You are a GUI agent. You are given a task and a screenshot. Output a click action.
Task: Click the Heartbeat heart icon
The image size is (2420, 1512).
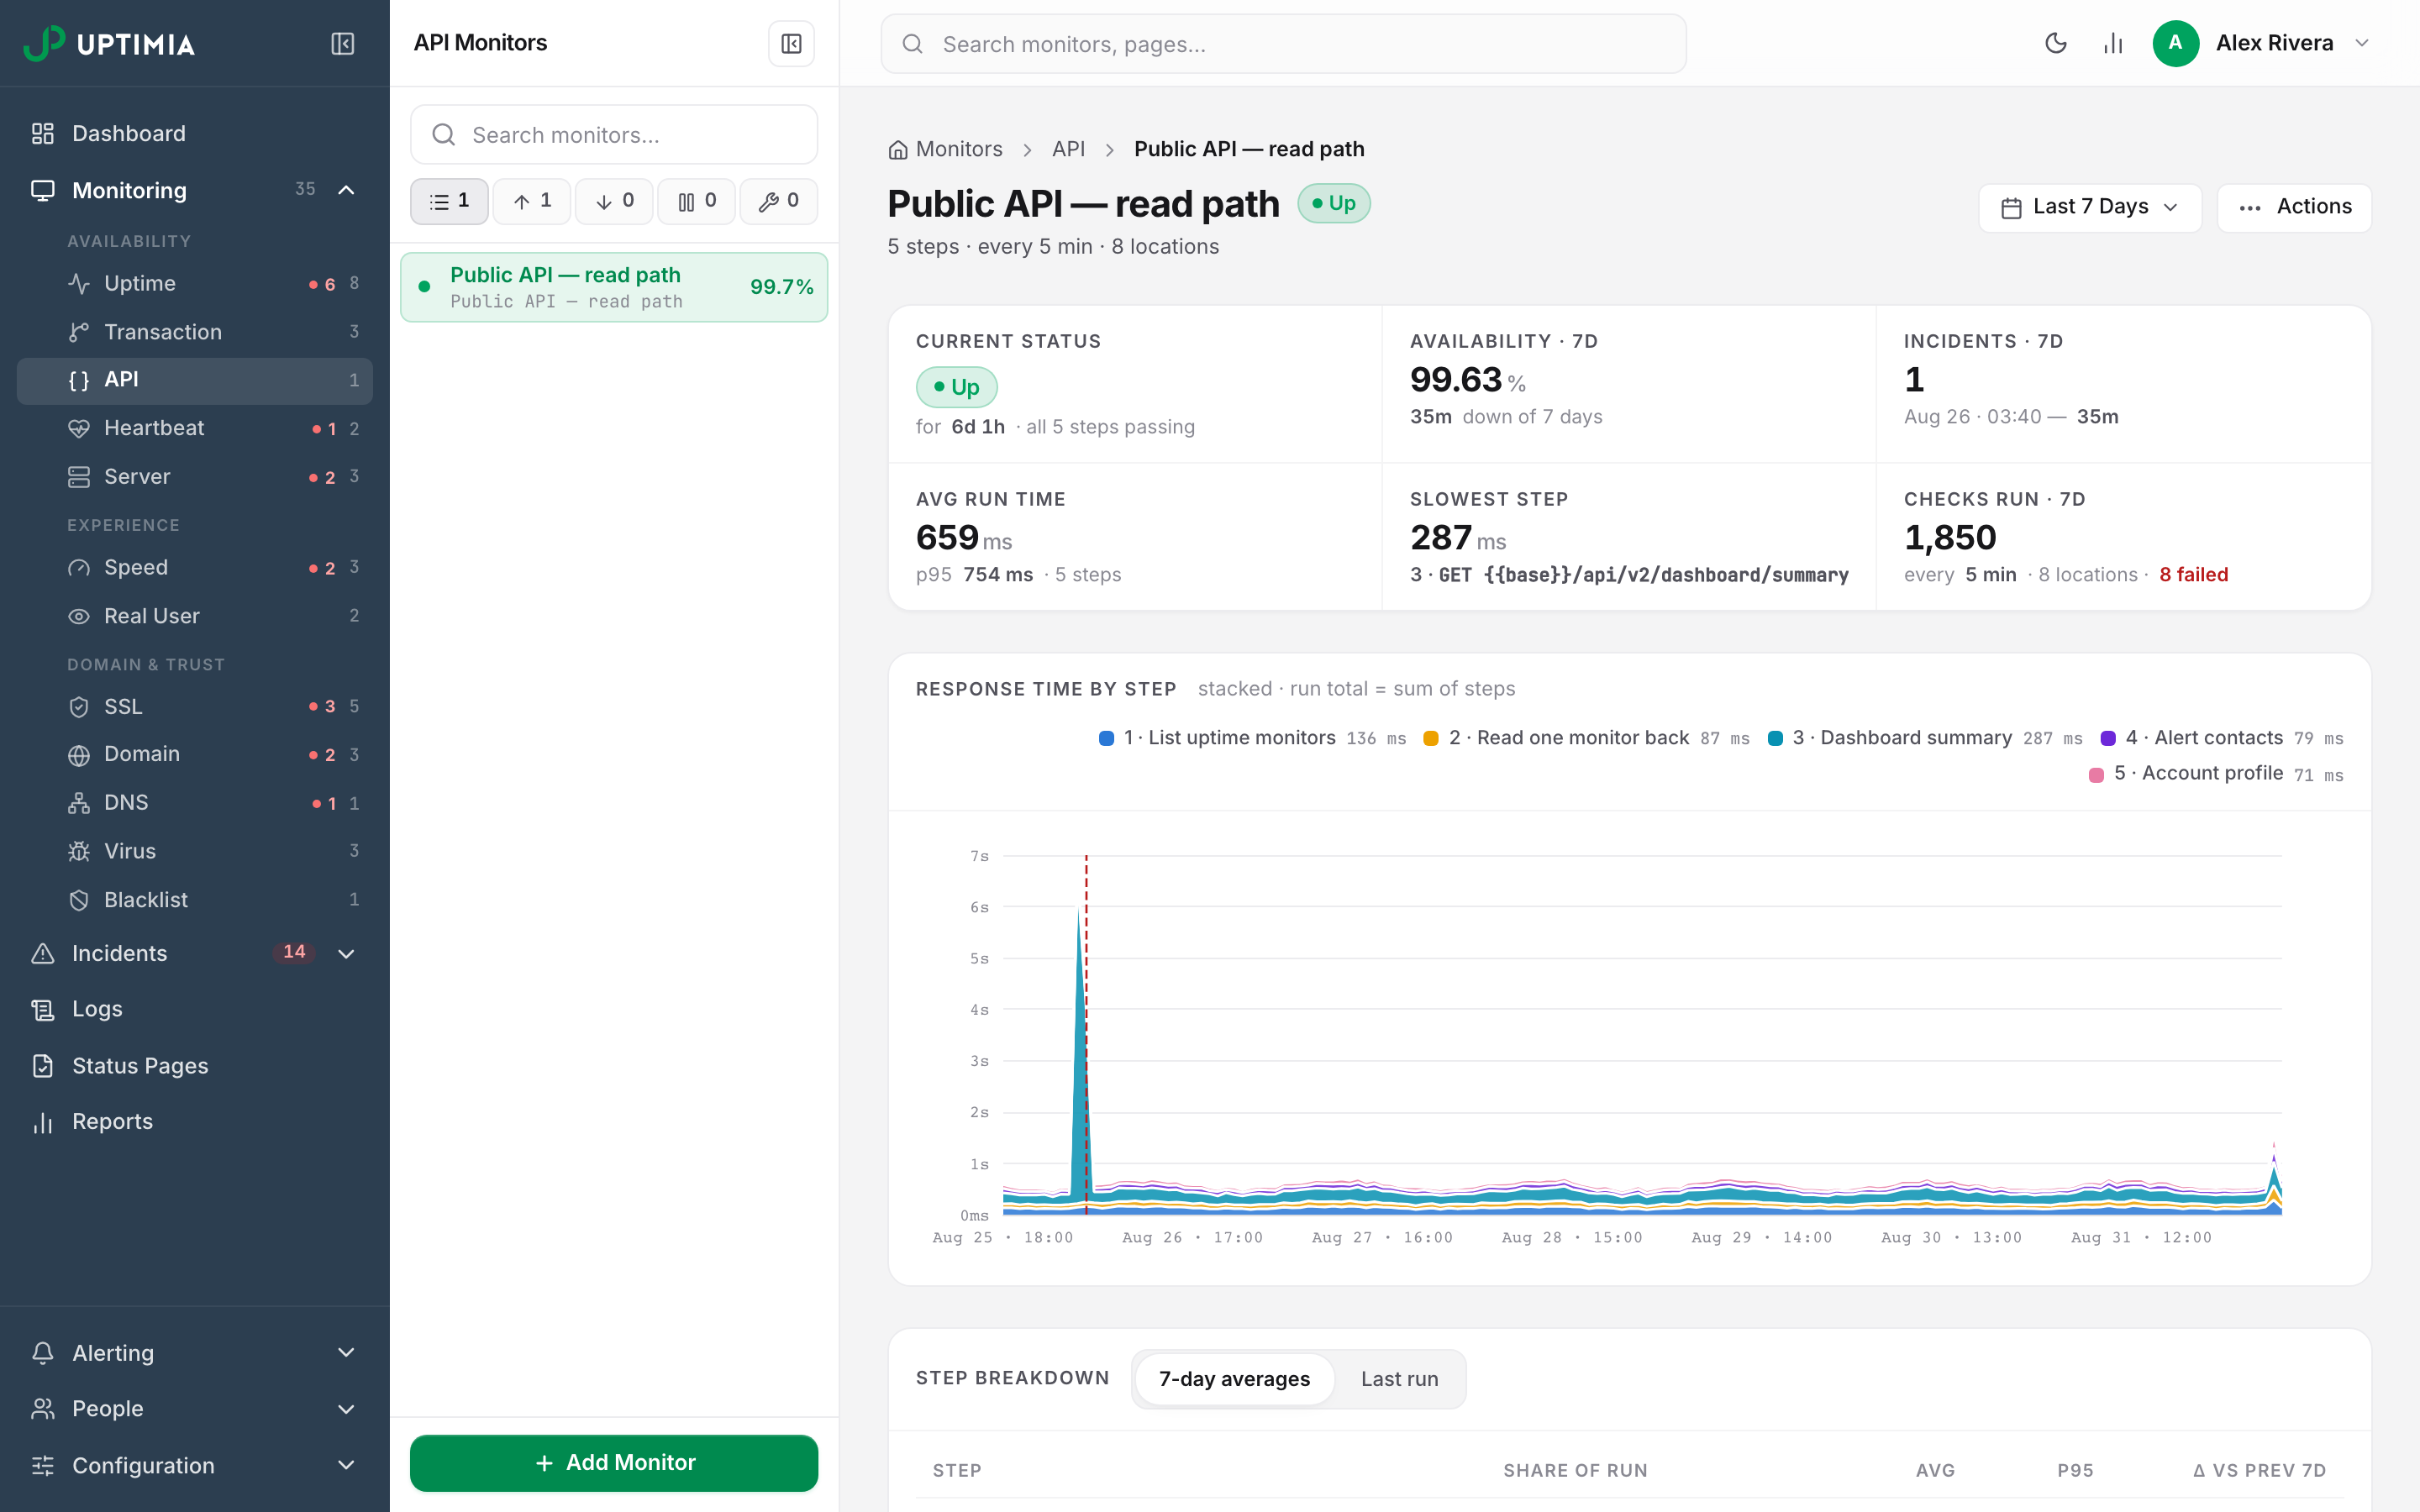coord(79,428)
